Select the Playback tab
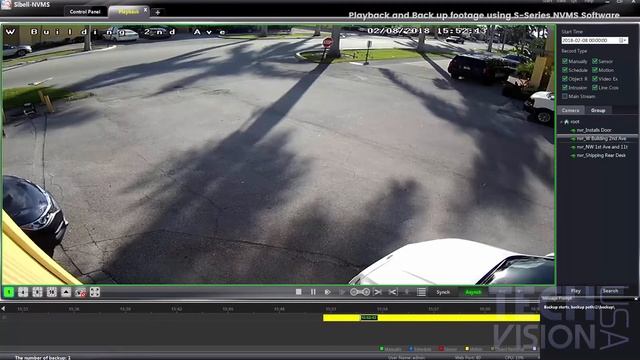 pos(128,11)
